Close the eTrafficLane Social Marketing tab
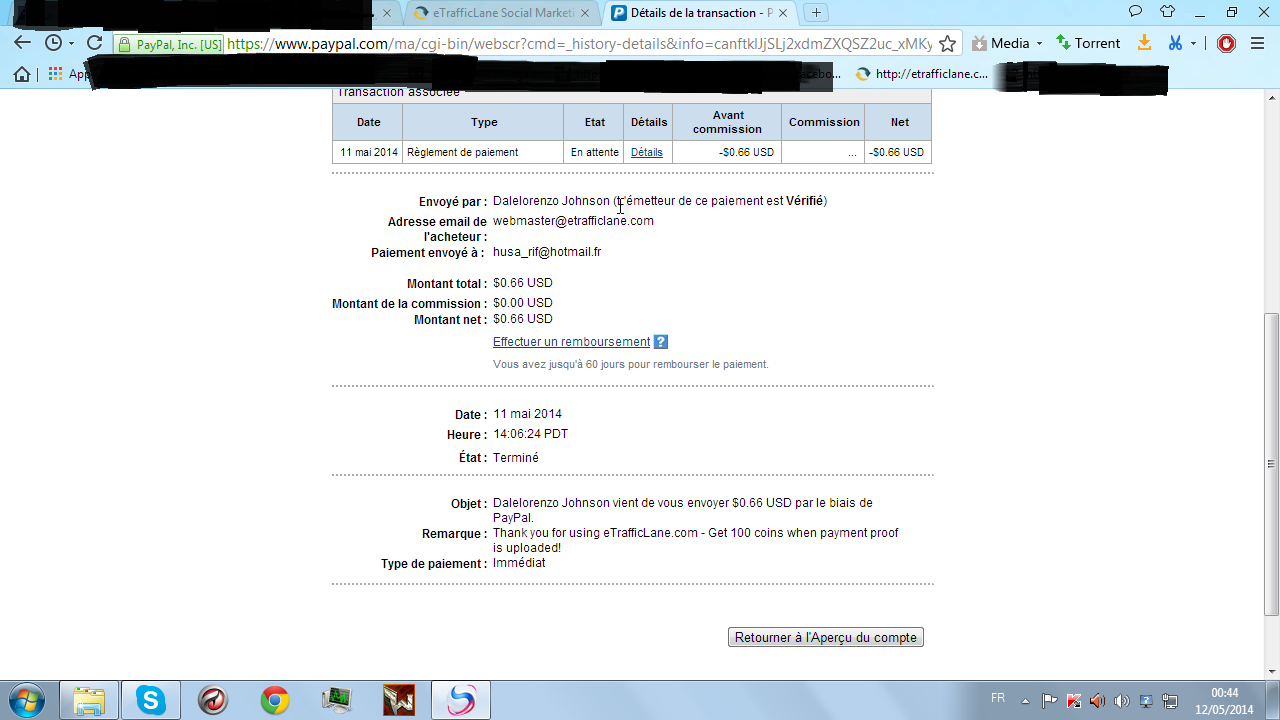1280x720 pixels. 585,13
